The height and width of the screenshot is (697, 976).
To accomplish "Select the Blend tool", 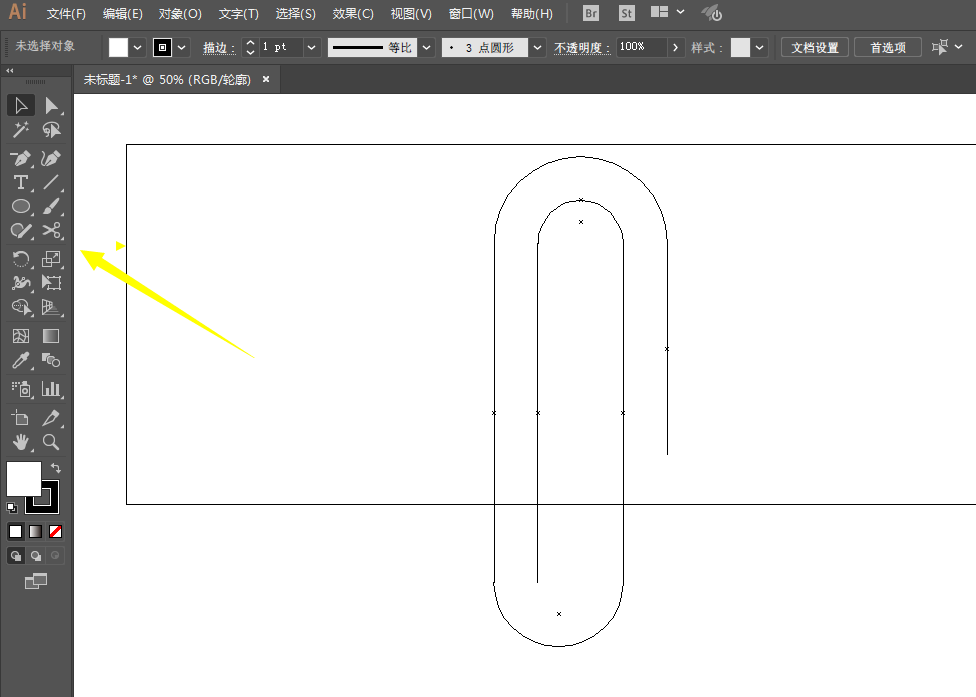I will point(52,360).
